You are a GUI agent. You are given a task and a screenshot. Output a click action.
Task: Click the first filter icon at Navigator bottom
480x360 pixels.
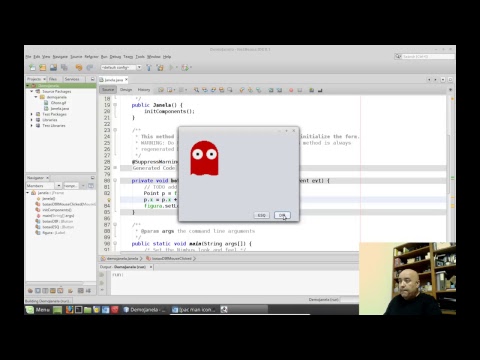tap(30, 291)
